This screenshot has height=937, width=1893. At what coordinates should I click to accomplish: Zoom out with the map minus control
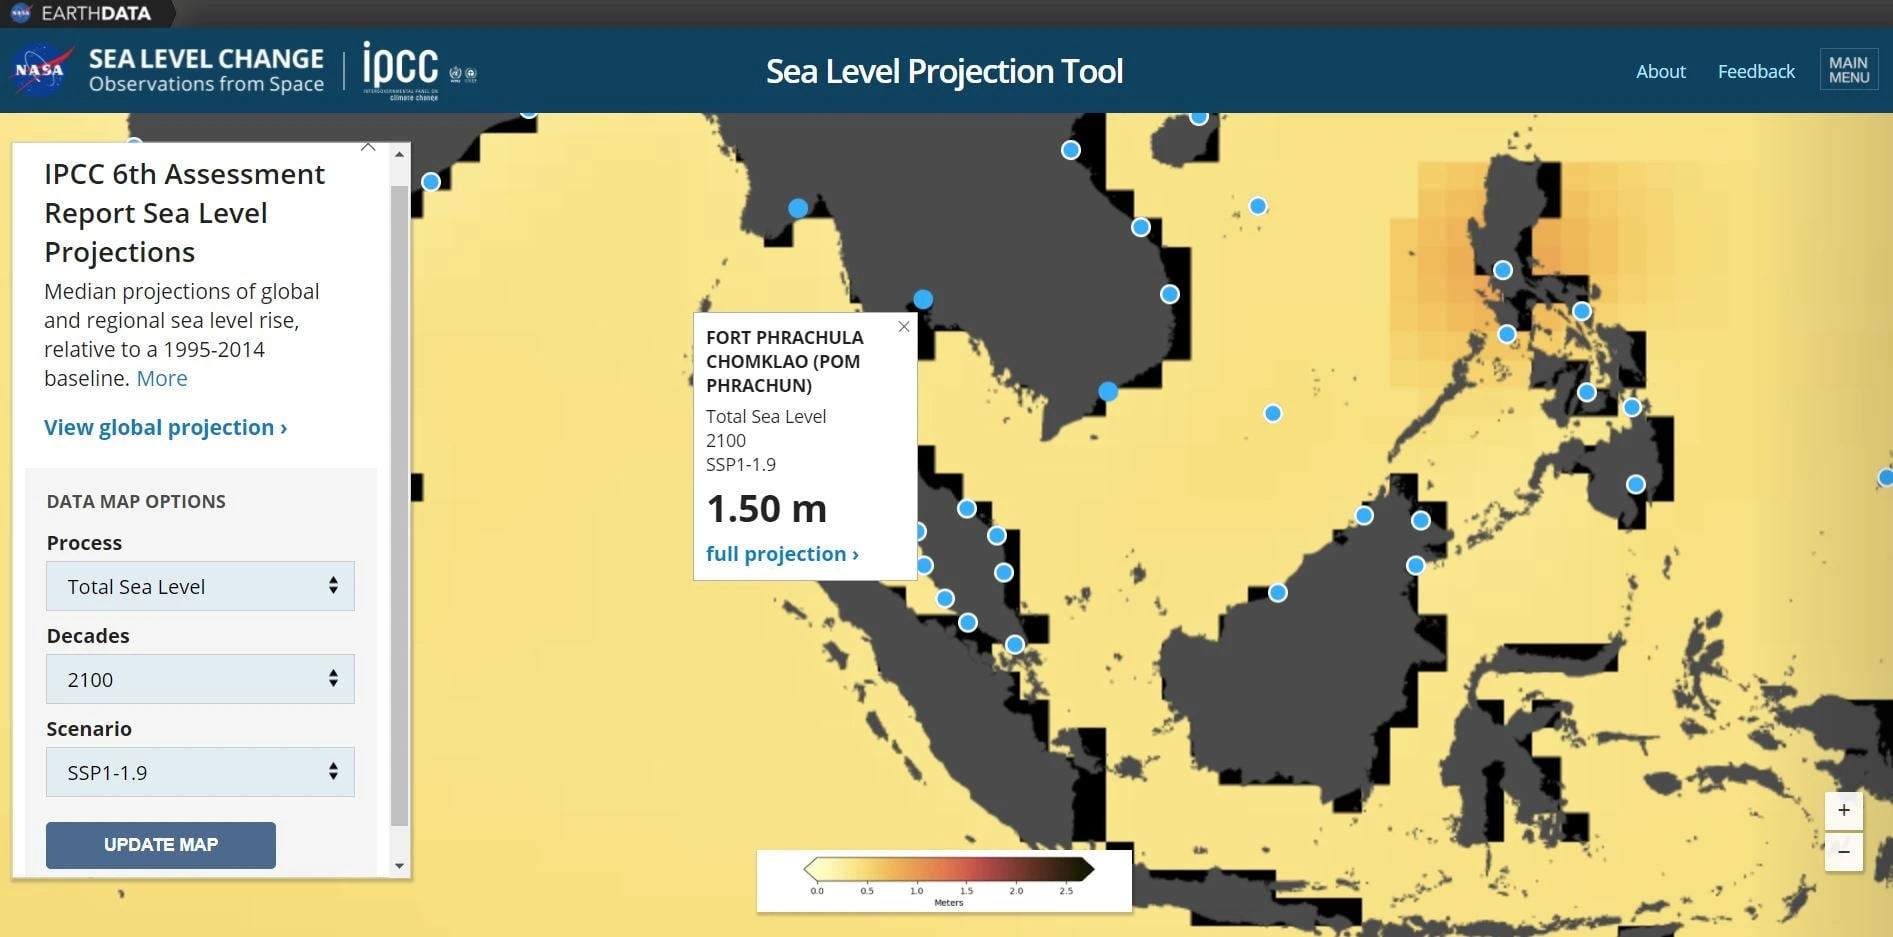coord(1843,851)
